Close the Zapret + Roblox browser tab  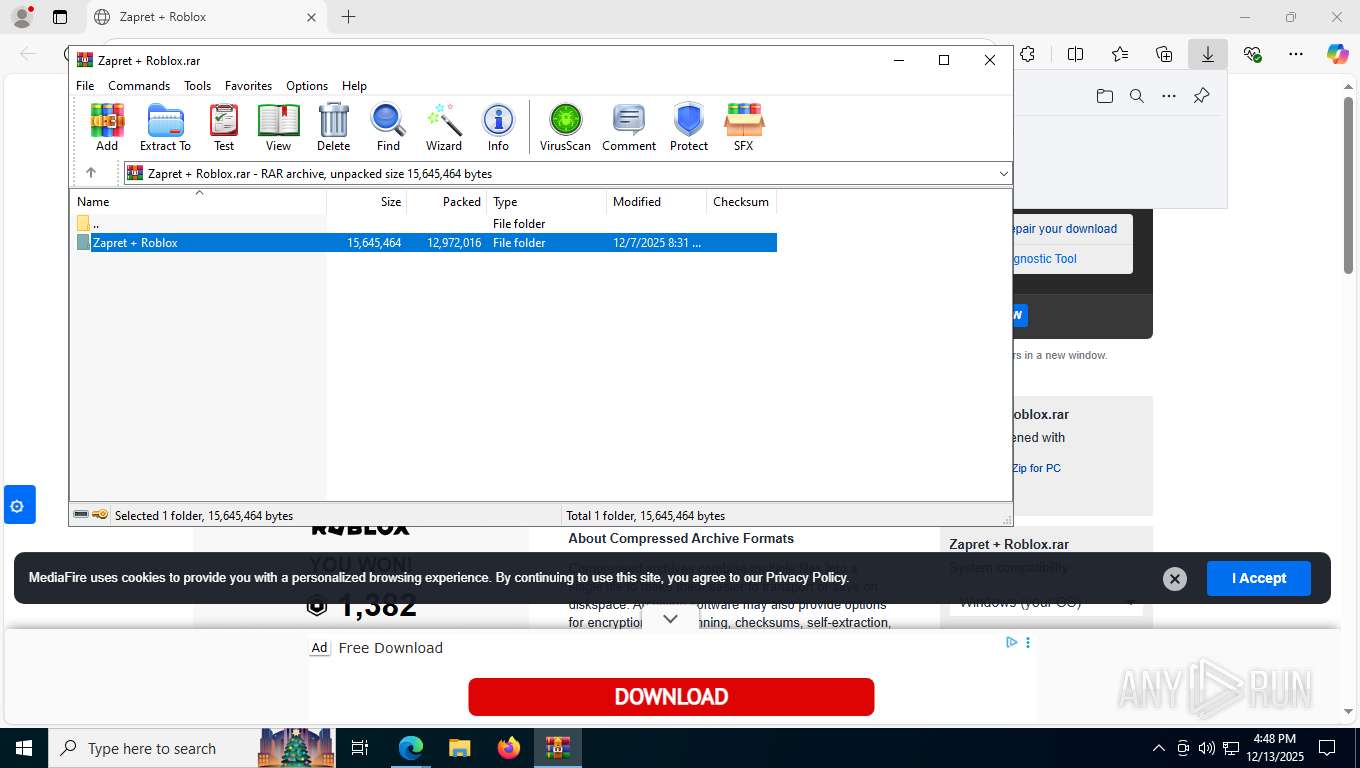click(x=311, y=17)
